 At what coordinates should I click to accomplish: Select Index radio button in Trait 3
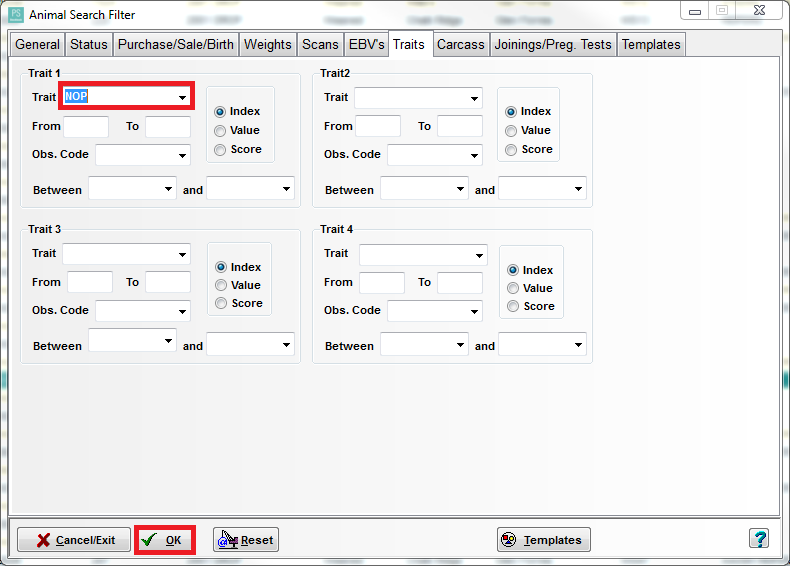click(x=221, y=267)
